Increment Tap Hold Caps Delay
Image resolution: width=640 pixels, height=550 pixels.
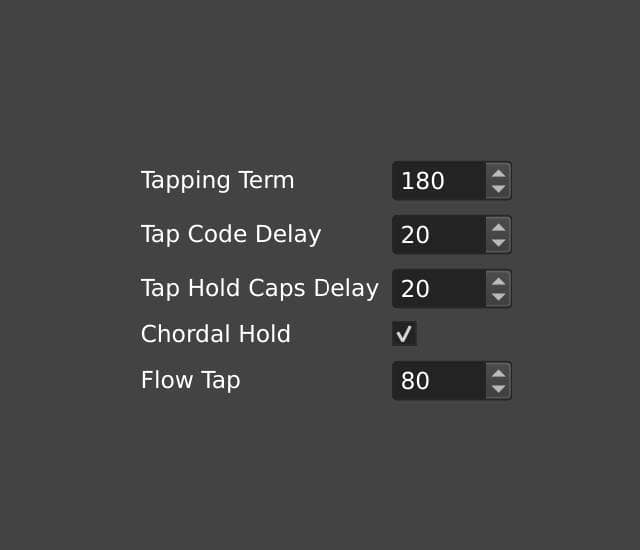click(x=498, y=281)
